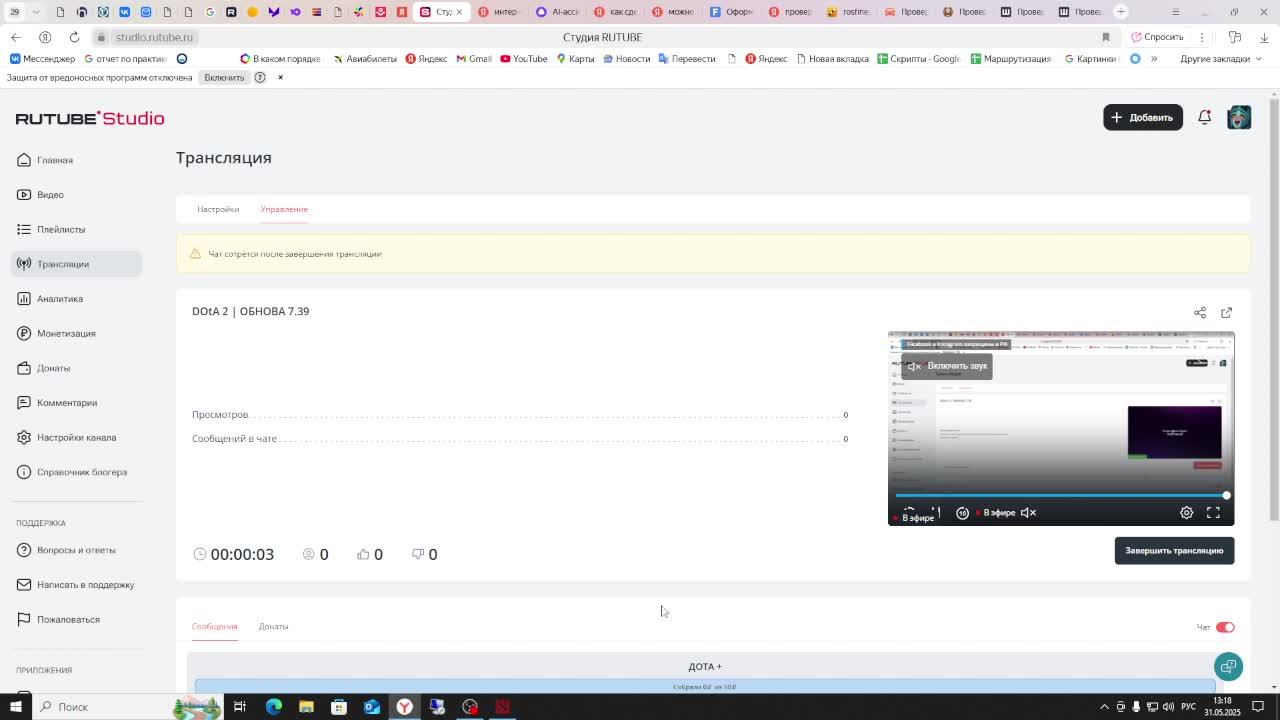
Task: Switch to the Донаты chat tab
Action: (x=273, y=627)
